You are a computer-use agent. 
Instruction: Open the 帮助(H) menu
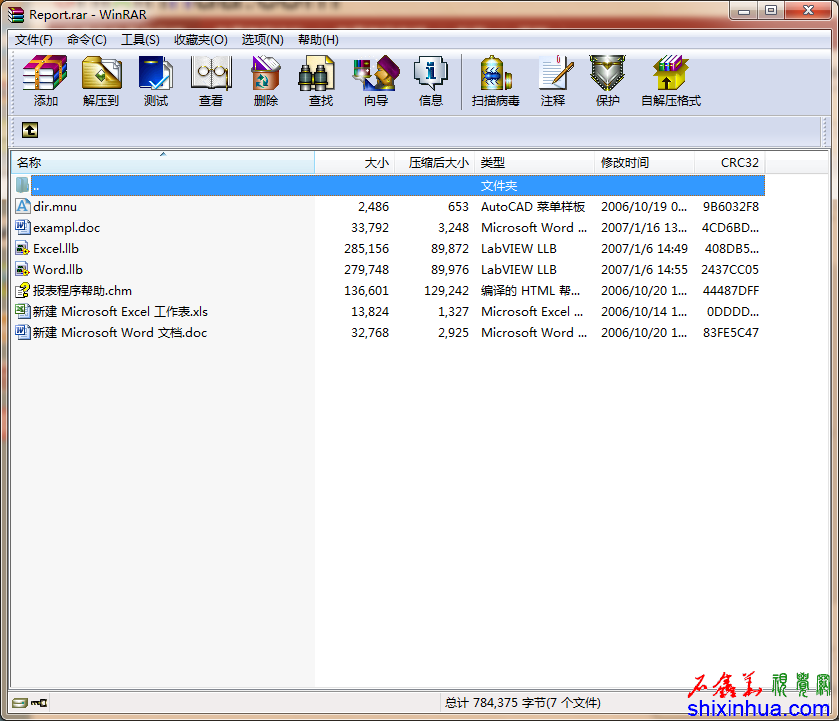[x=318, y=40]
